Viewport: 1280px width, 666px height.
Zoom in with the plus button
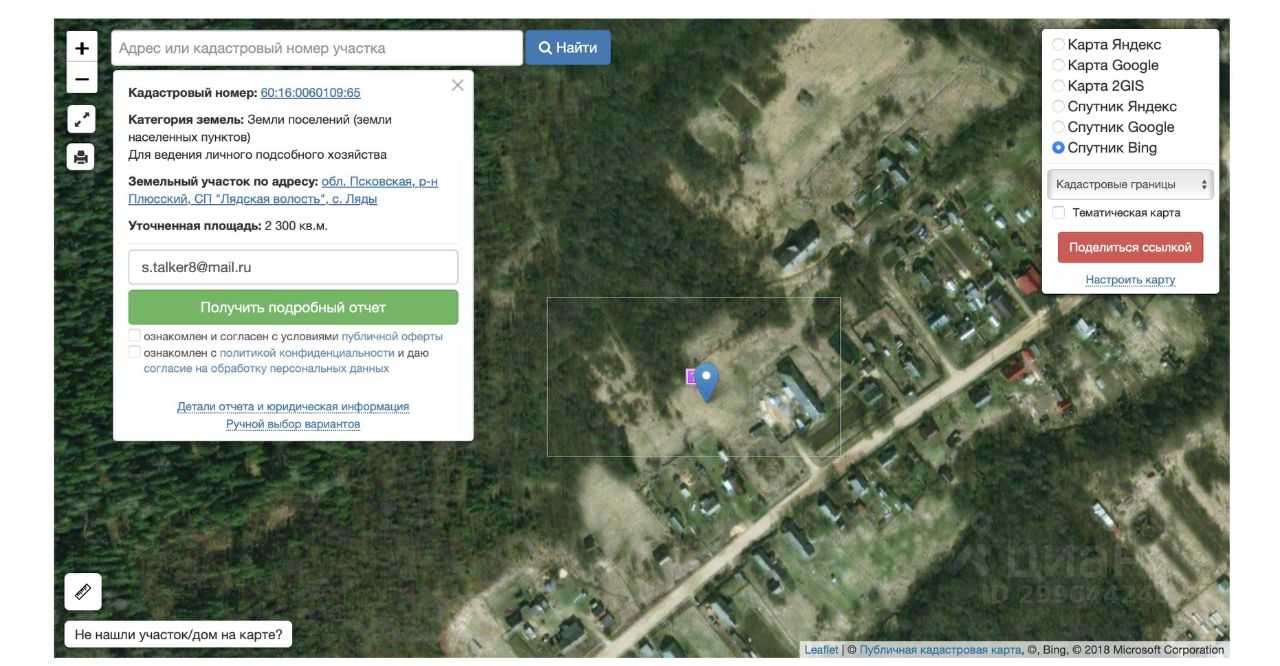[x=82, y=47]
